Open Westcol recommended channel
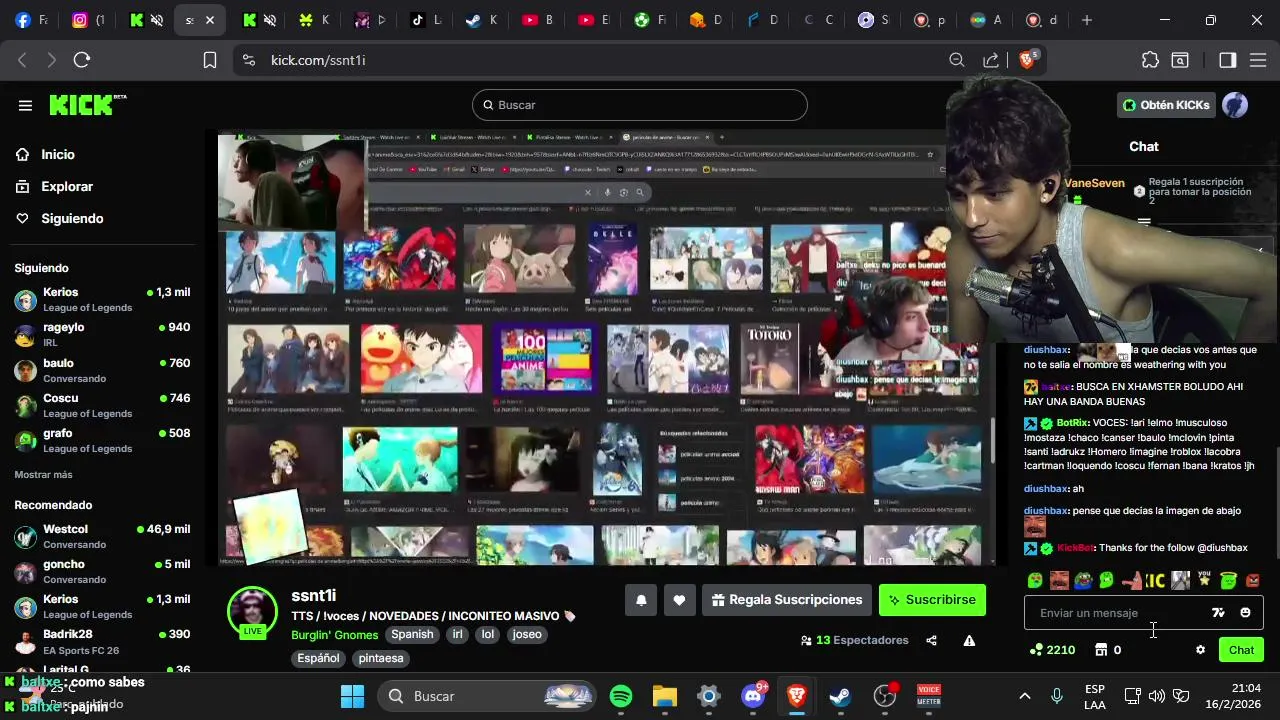The height and width of the screenshot is (720, 1280). pyautogui.click(x=102, y=536)
